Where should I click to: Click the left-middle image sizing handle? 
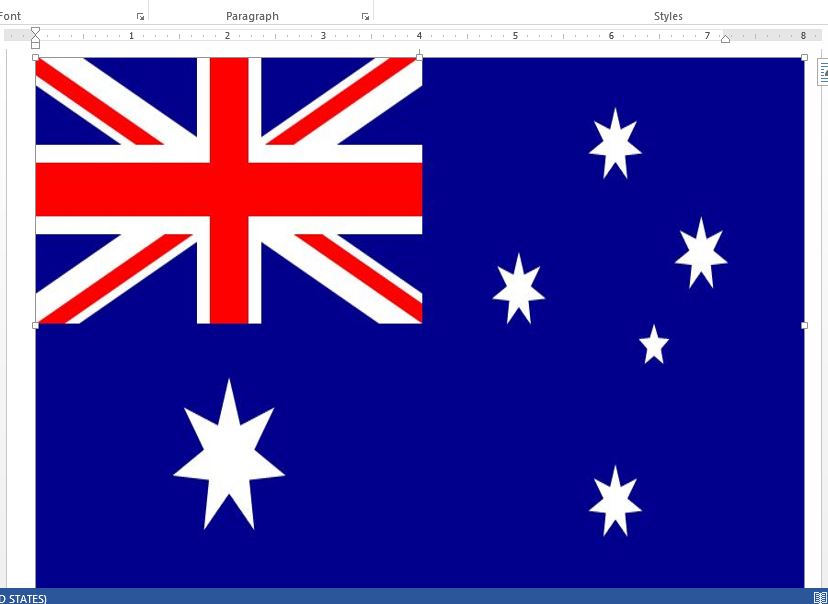click(x=36, y=325)
